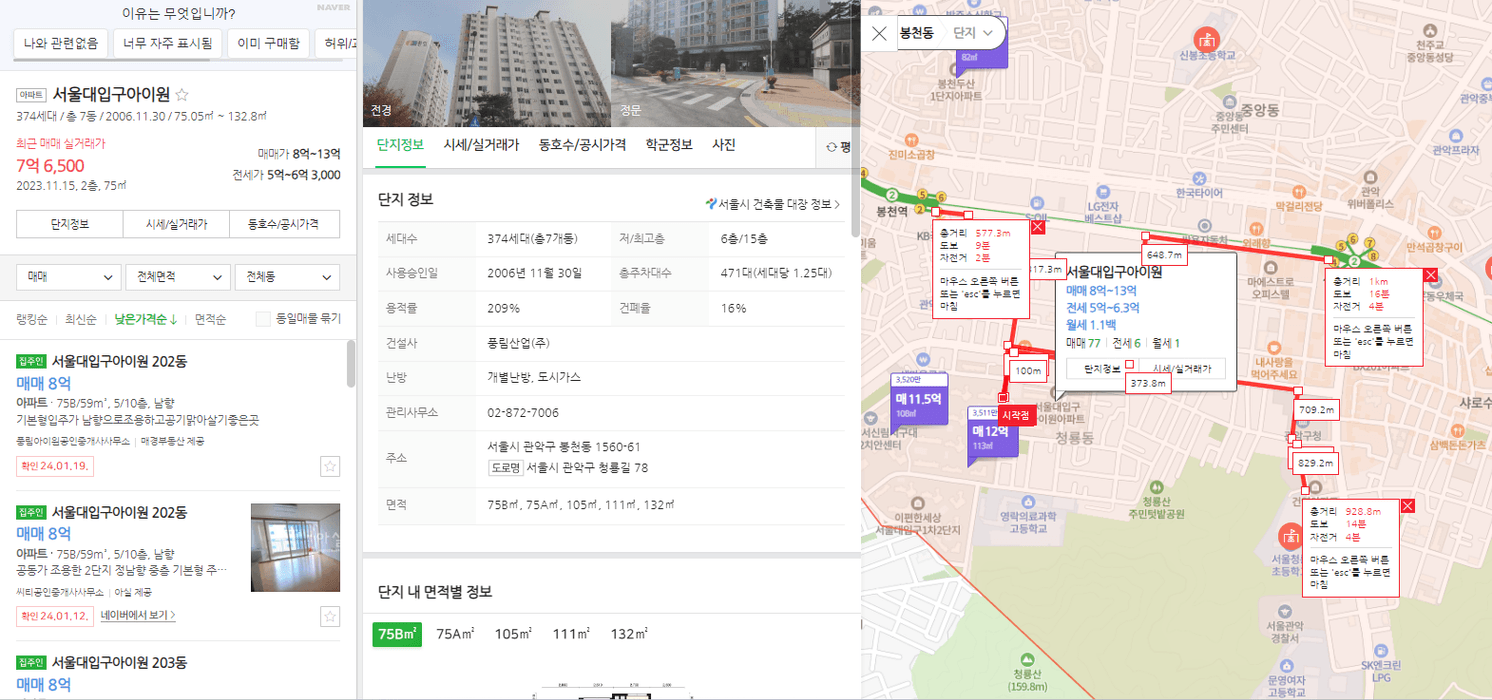The image size is (1492, 700).
Task: Close the 577.3m distance popup
Action: coord(1038,228)
